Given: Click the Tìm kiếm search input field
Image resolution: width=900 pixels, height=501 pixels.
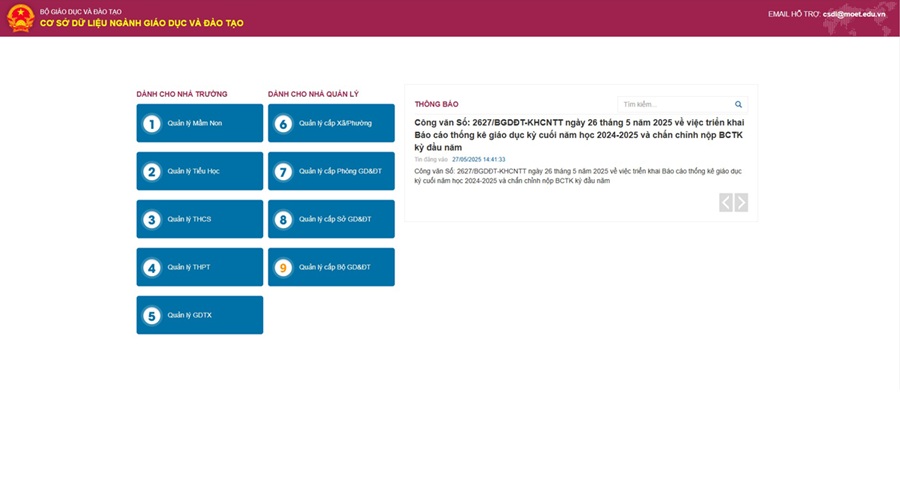Looking at the screenshot, I should (x=675, y=104).
